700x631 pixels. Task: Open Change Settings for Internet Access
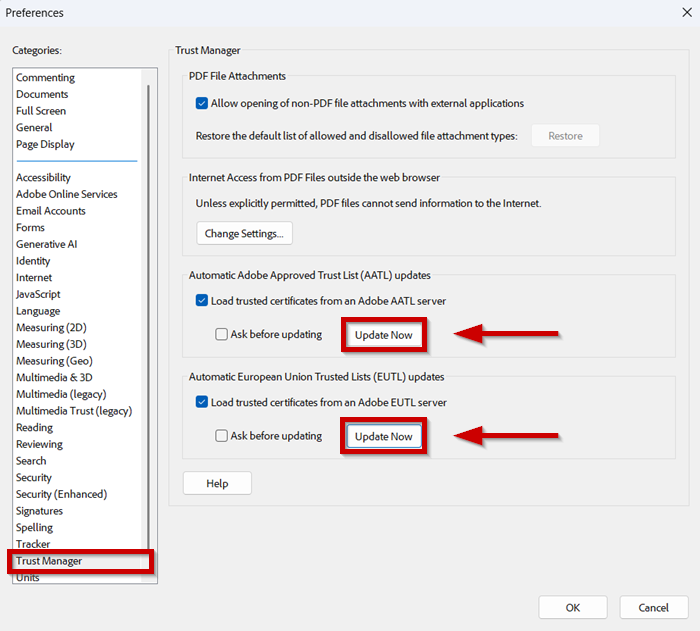[244, 234]
